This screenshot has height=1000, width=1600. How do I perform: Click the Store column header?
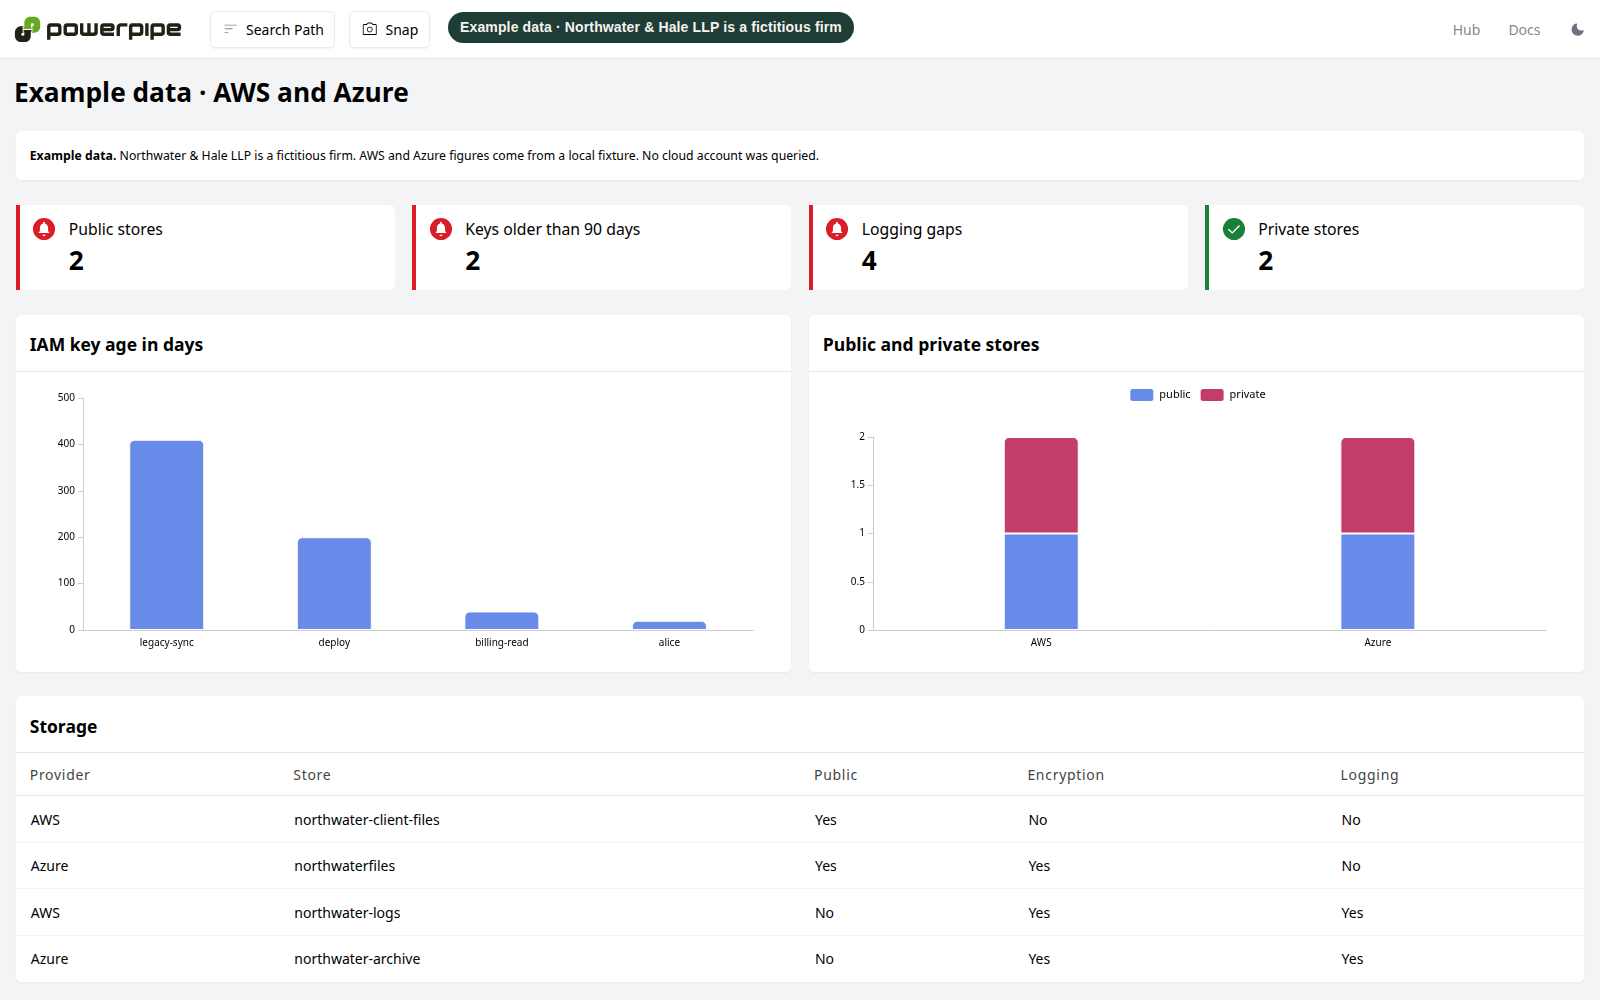point(312,775)
